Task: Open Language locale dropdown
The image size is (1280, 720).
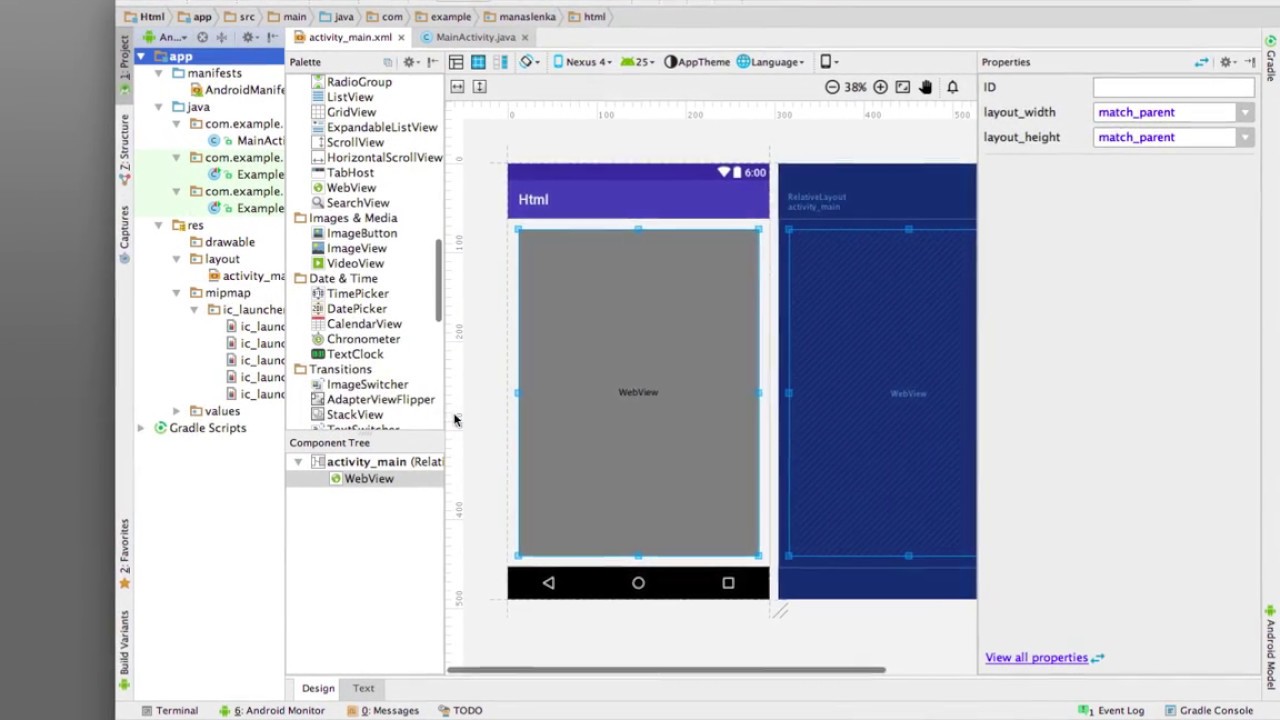Action: point(771,62)
